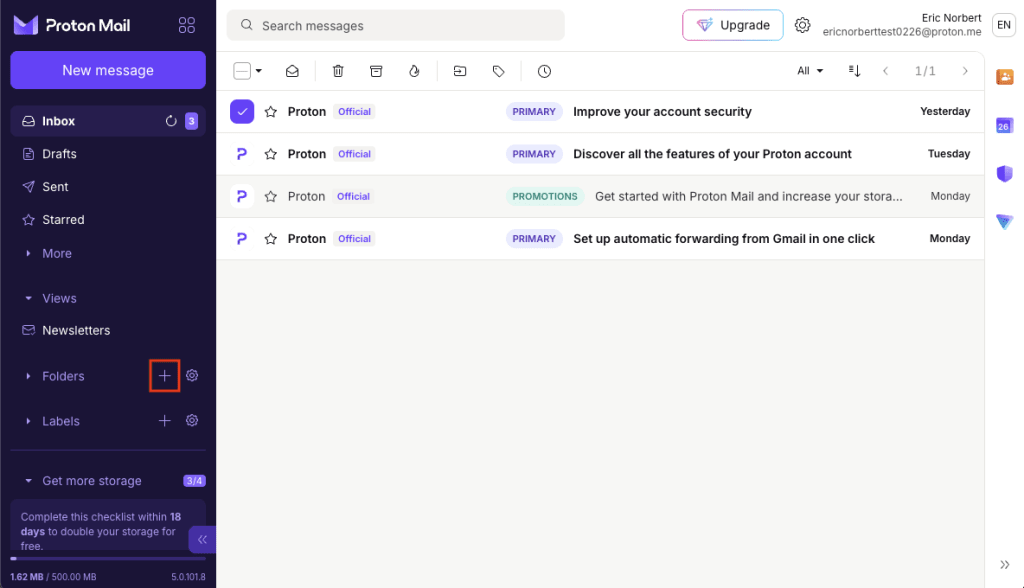Open the All filter dropdown

[810, 71]
